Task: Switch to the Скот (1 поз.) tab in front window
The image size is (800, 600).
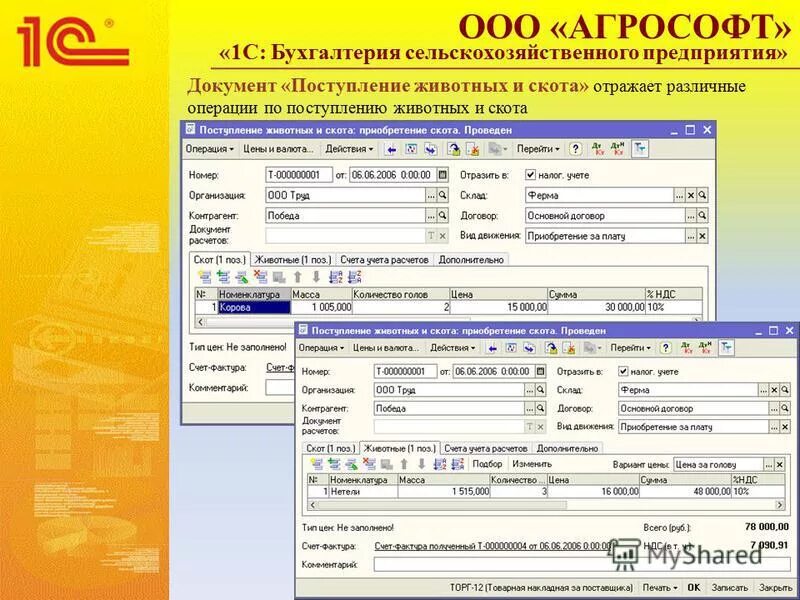Action: click(331, 448)
